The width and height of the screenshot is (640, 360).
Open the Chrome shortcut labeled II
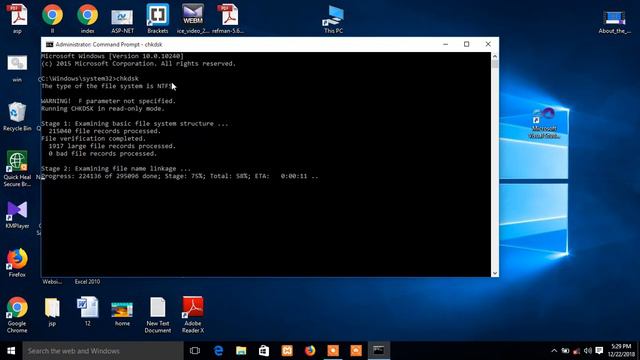[x=52, y=18]
